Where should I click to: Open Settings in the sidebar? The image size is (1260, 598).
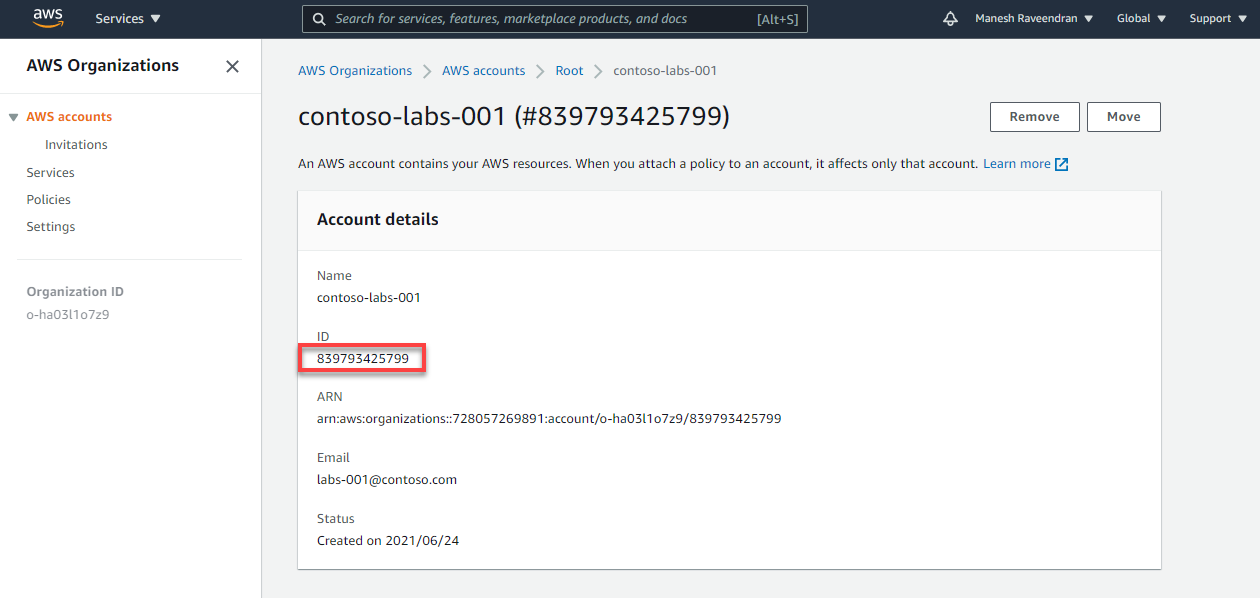(51, 227)
